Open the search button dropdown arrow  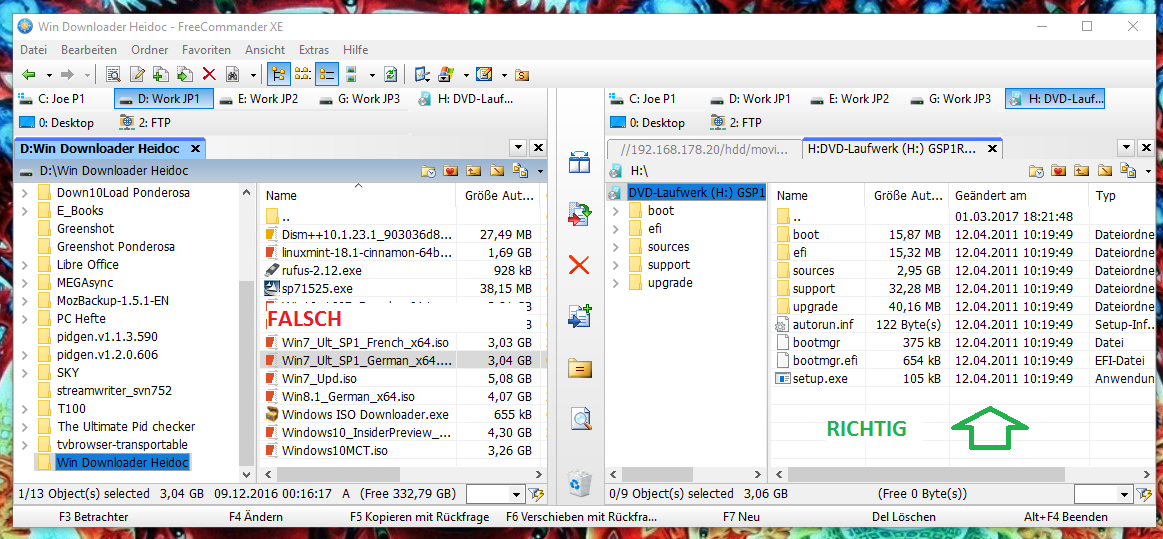click(x=254, y=75)
